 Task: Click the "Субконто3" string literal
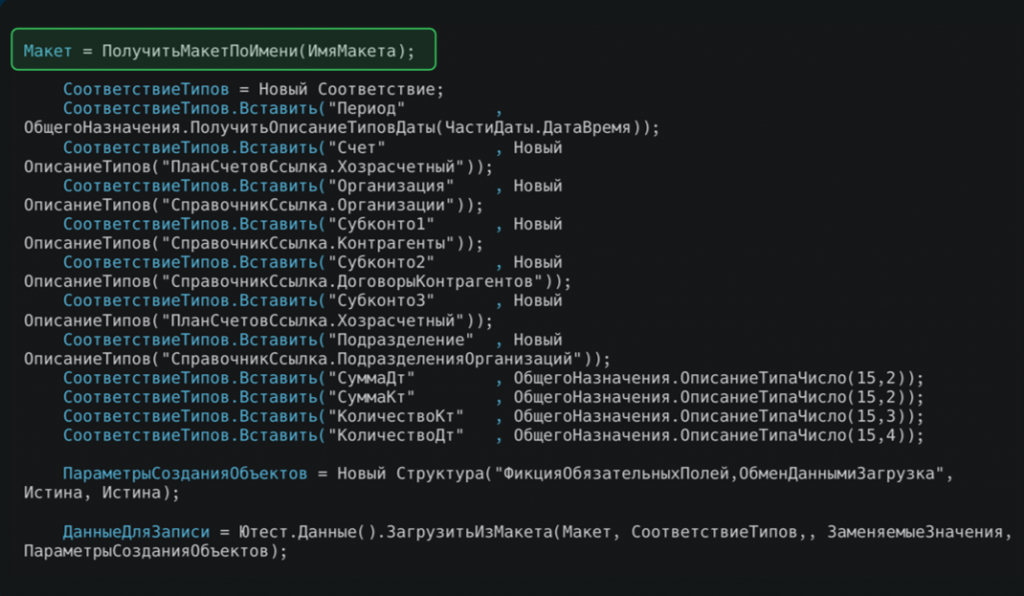(x=381, y=301)
